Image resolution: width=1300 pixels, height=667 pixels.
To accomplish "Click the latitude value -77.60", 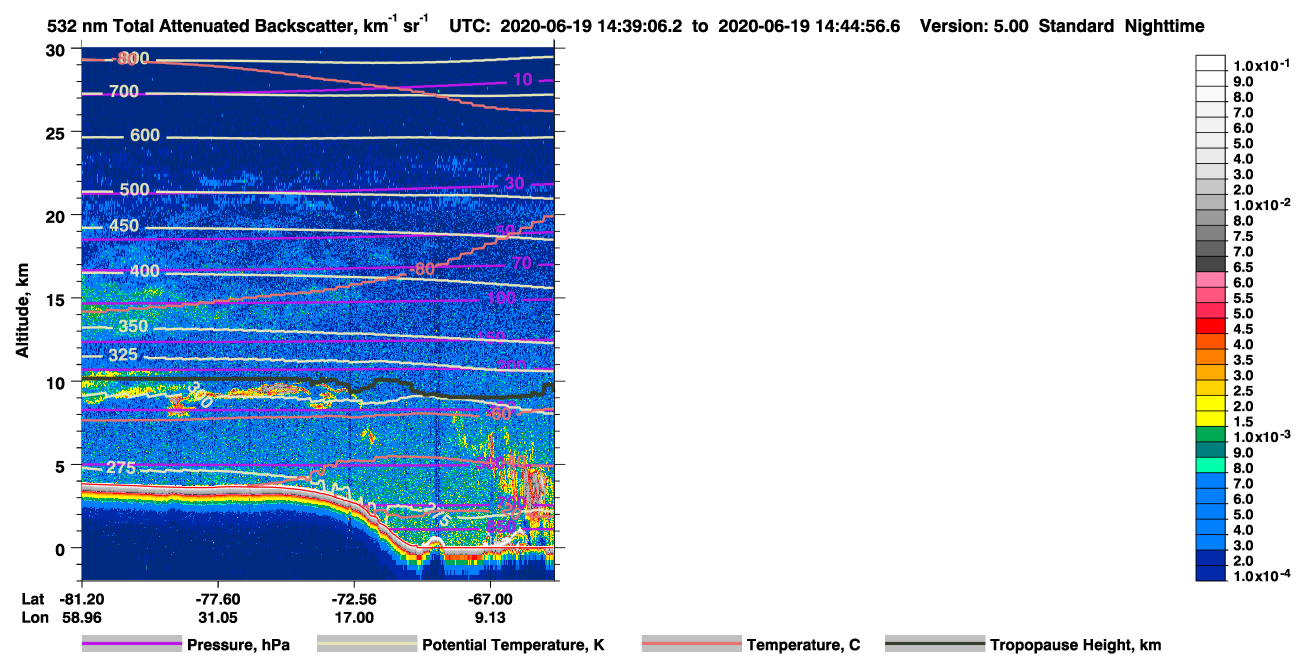I will click(x=218, y=598).
